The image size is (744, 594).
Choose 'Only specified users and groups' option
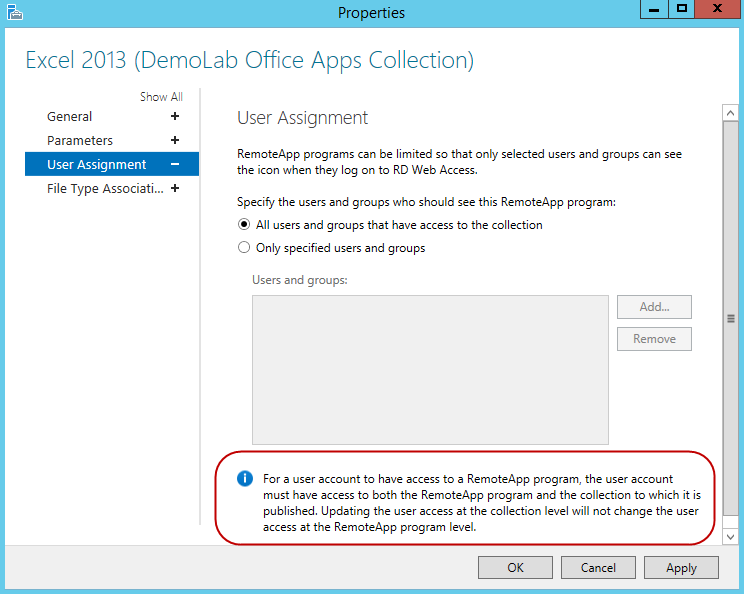pyautogui.click(x=244, y=248)
